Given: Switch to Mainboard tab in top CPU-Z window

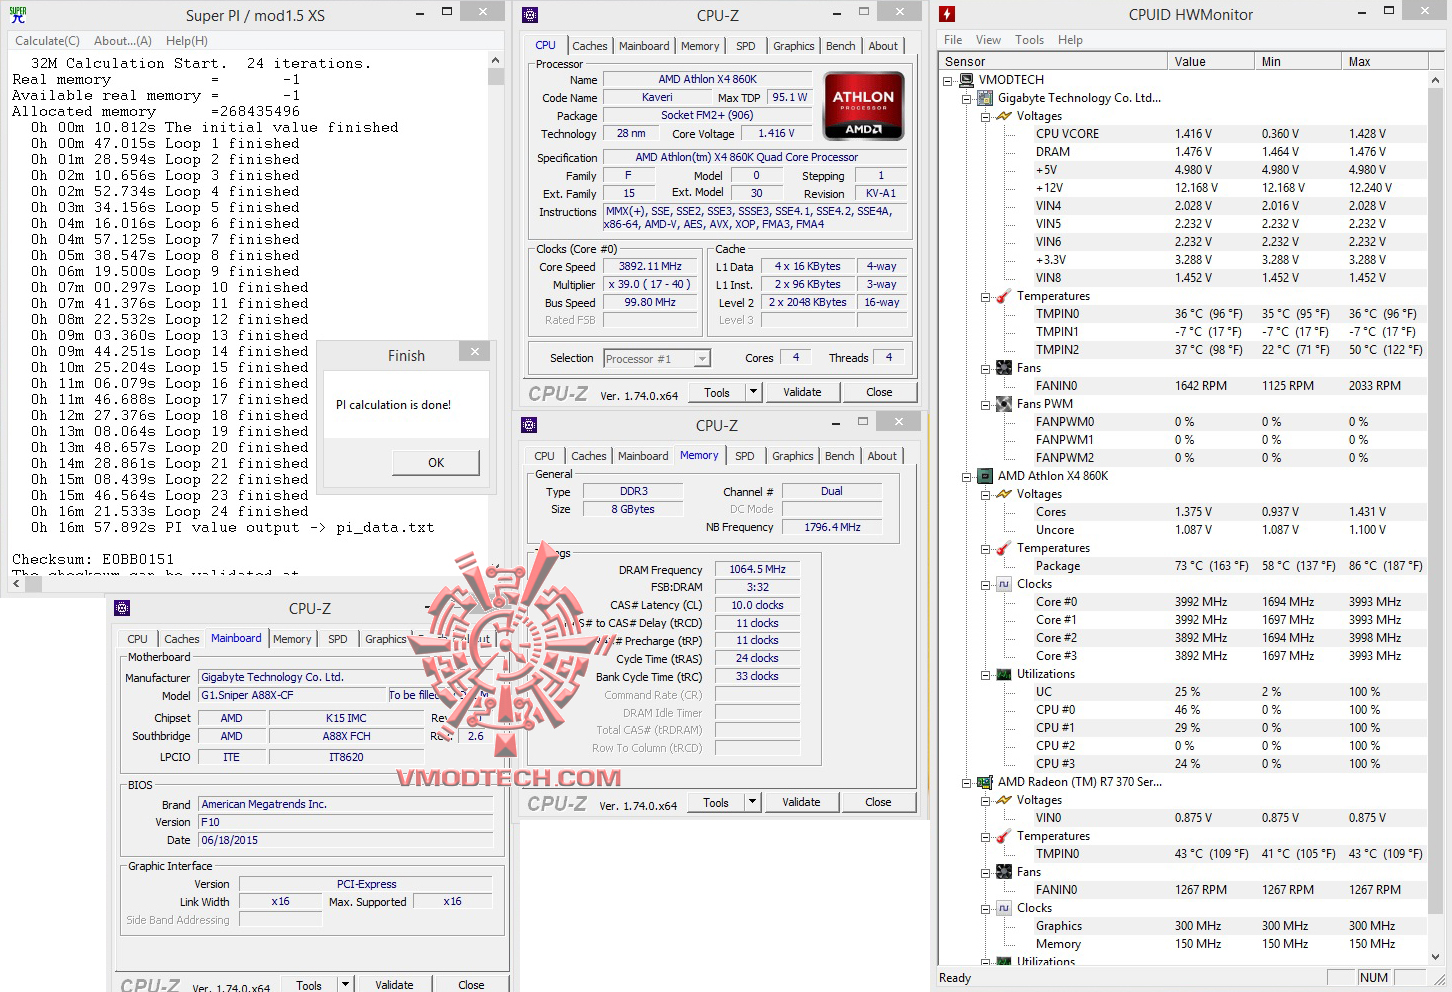Looking at the screenshot, I should pos(644,46).
